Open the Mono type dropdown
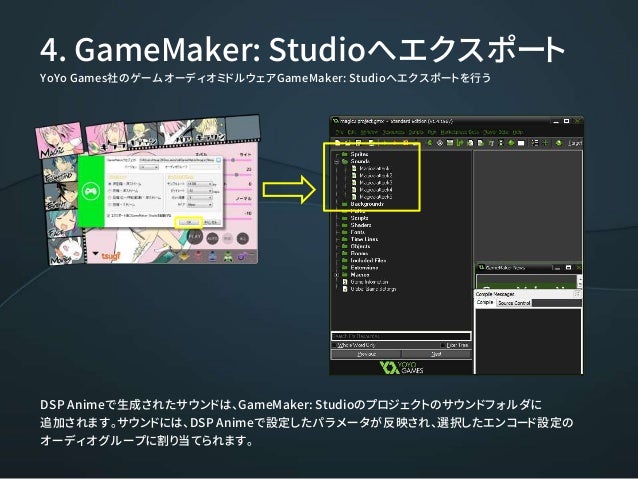Viewport: 638px width, 479px height. [x=199, y=205]
